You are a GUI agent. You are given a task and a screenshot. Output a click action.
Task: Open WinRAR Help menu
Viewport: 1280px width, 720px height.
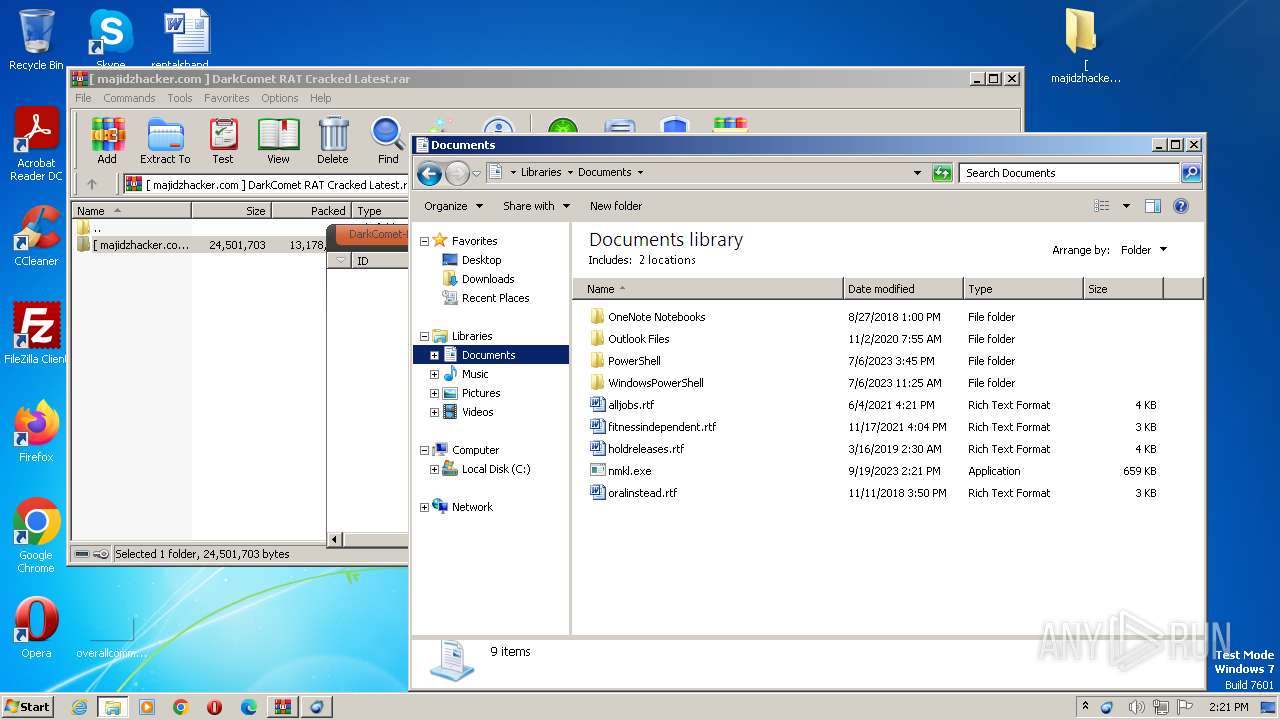(x=320, y=98)
